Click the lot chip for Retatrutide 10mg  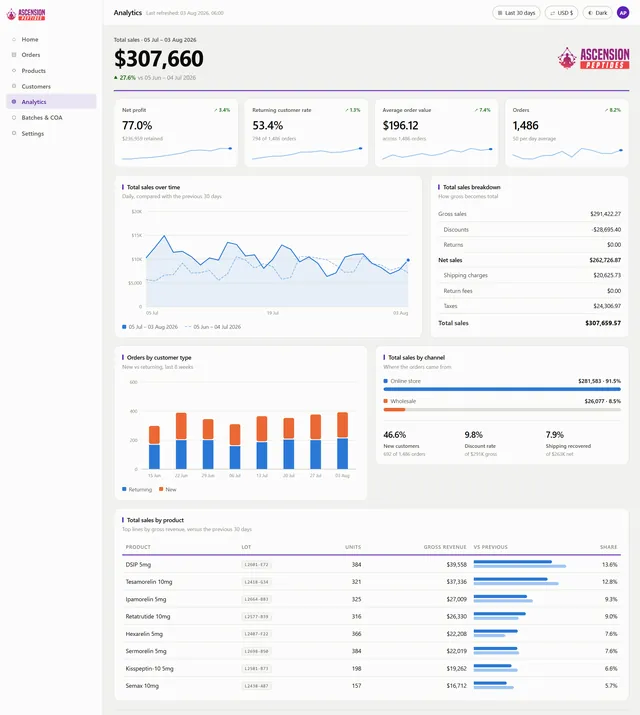click(x=256, y=617)
